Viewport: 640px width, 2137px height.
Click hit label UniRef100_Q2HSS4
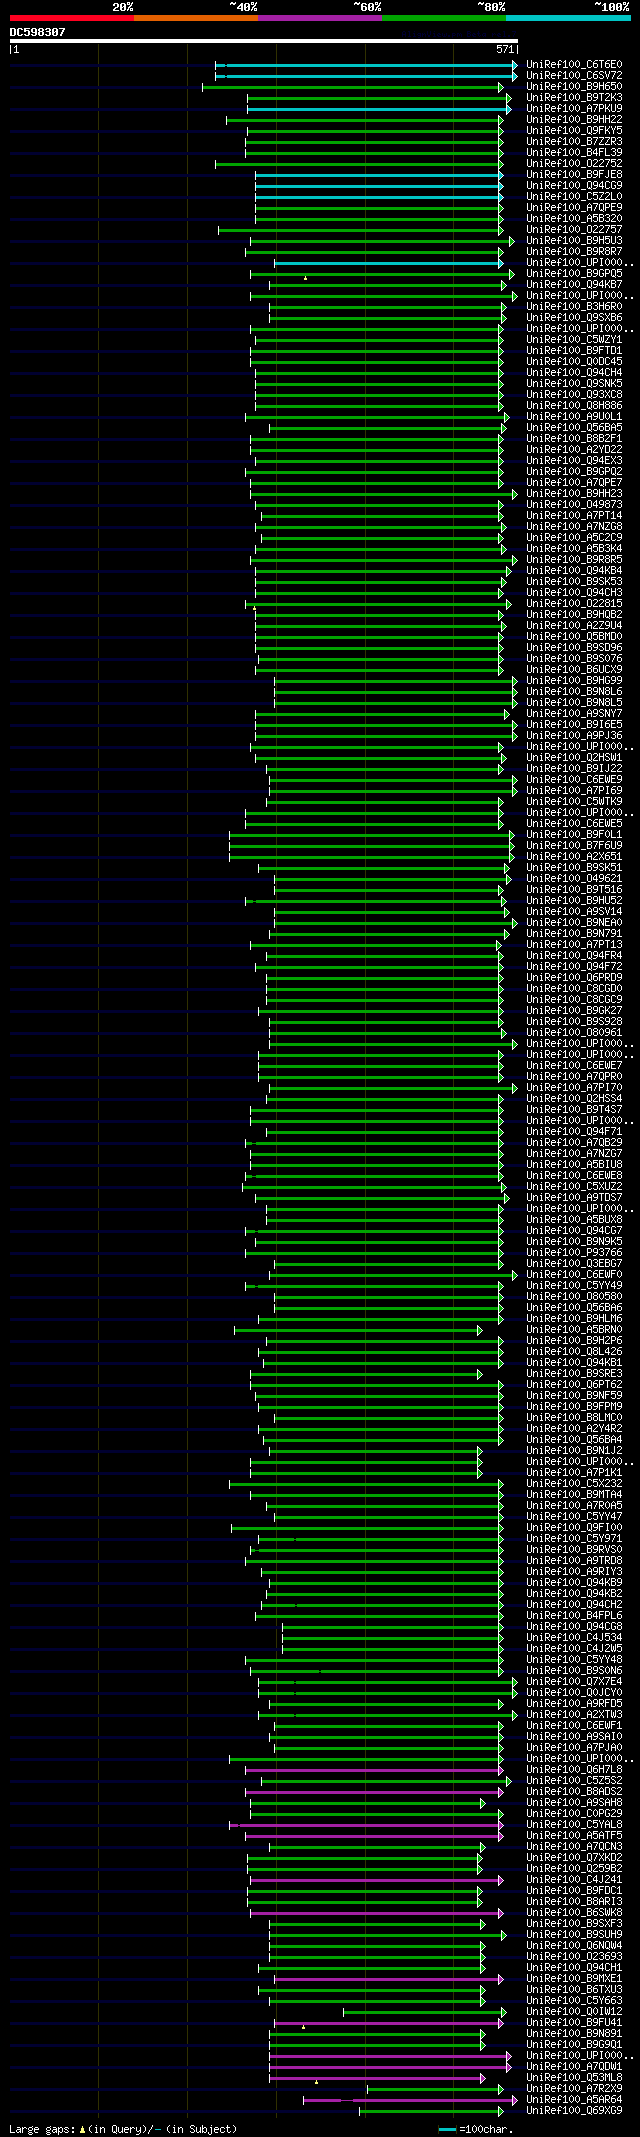(x=574, y=1099)
